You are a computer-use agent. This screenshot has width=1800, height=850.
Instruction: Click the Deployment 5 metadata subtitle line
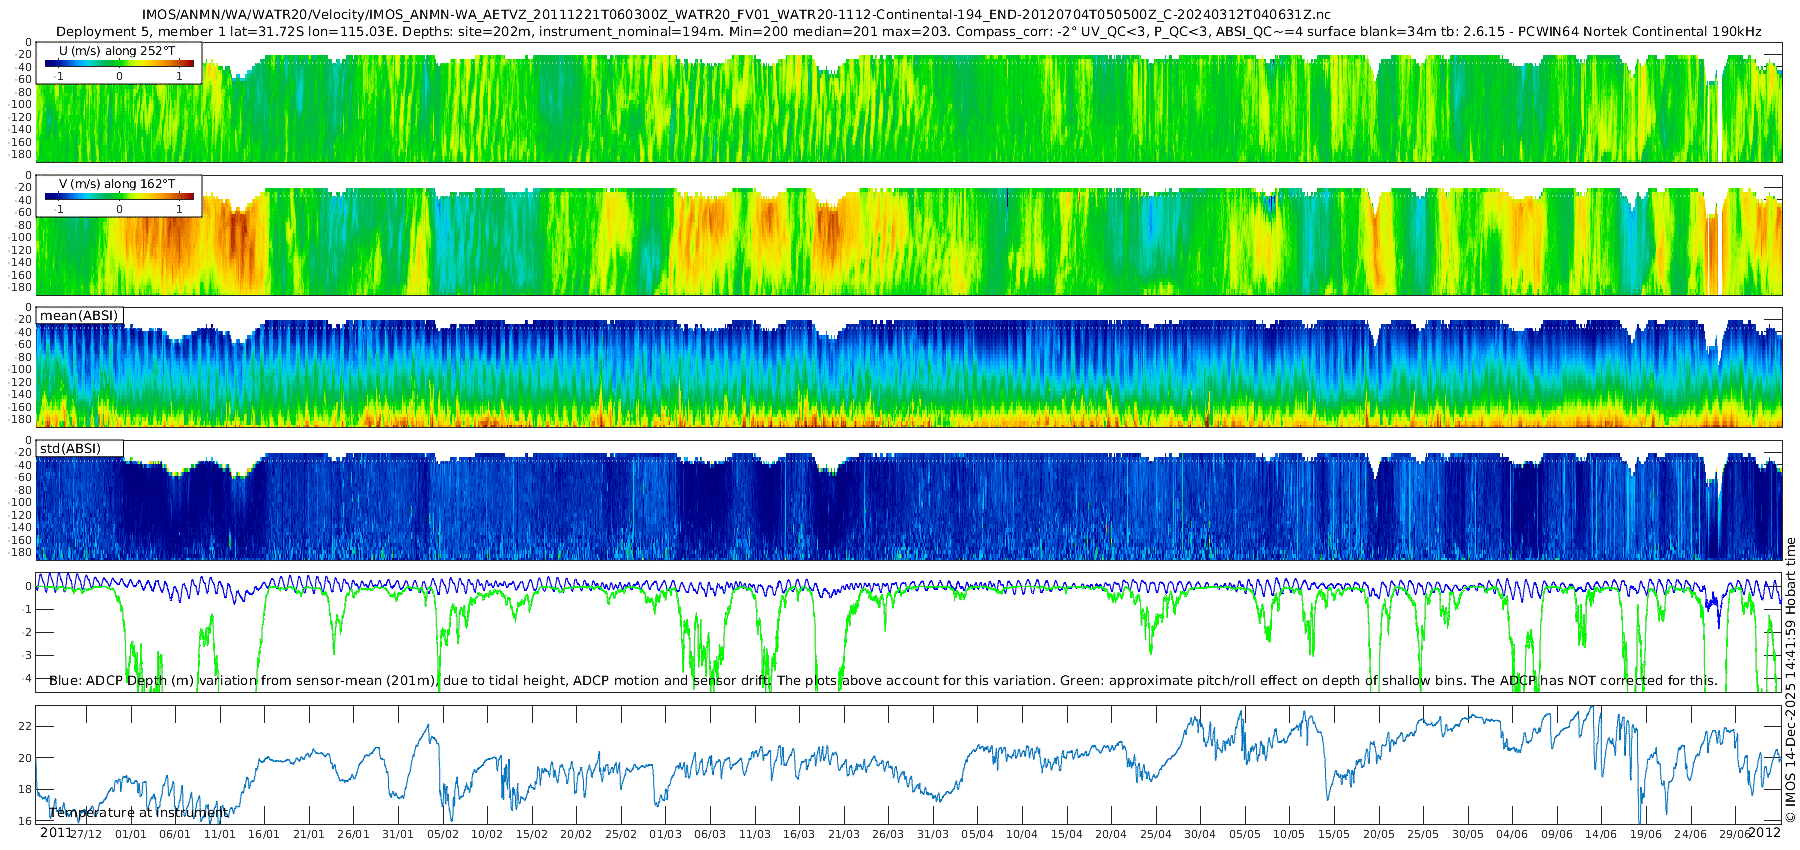[908, 32]
